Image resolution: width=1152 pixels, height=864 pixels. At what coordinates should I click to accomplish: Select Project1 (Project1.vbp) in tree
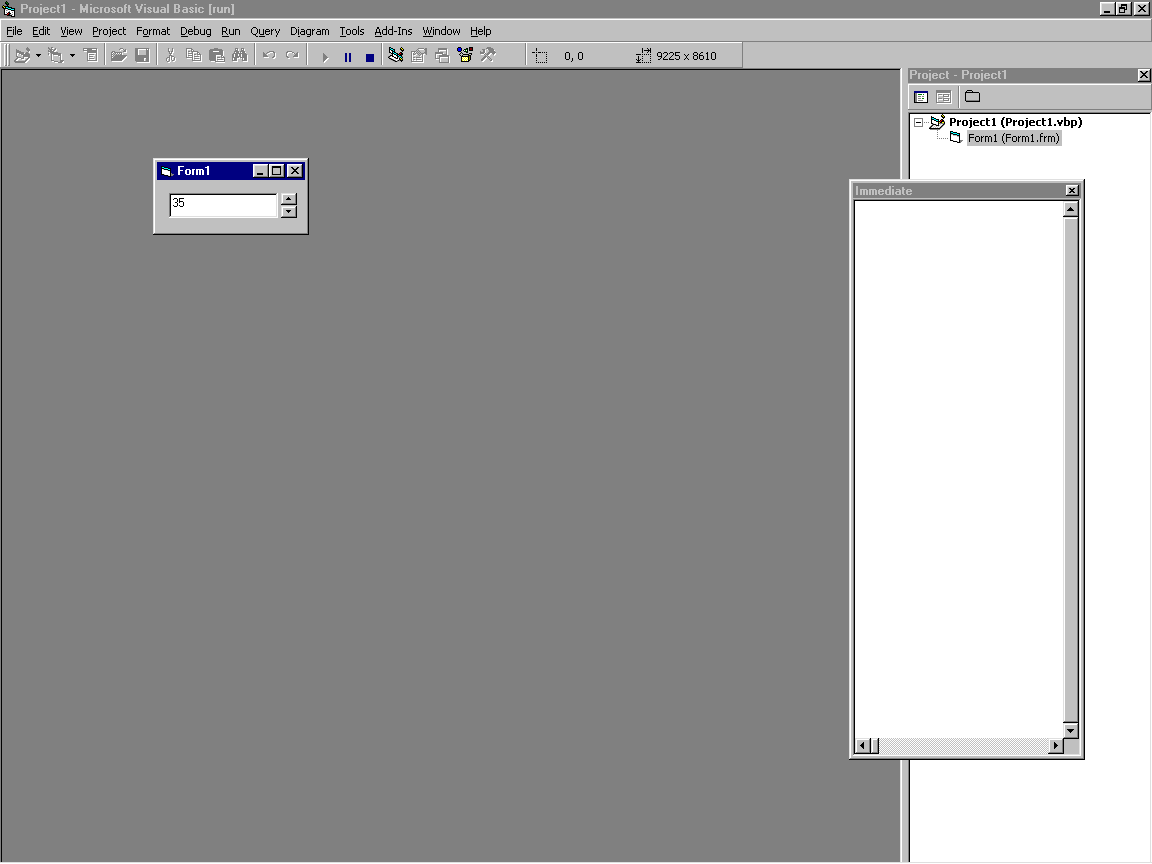pos(1015,122)
